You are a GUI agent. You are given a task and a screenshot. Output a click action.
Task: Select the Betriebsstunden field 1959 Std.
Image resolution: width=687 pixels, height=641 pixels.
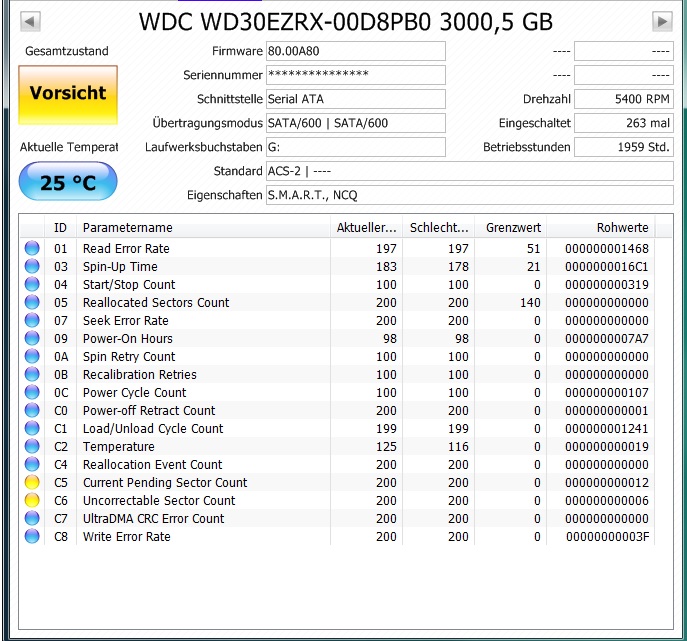(x=624, y=147)
